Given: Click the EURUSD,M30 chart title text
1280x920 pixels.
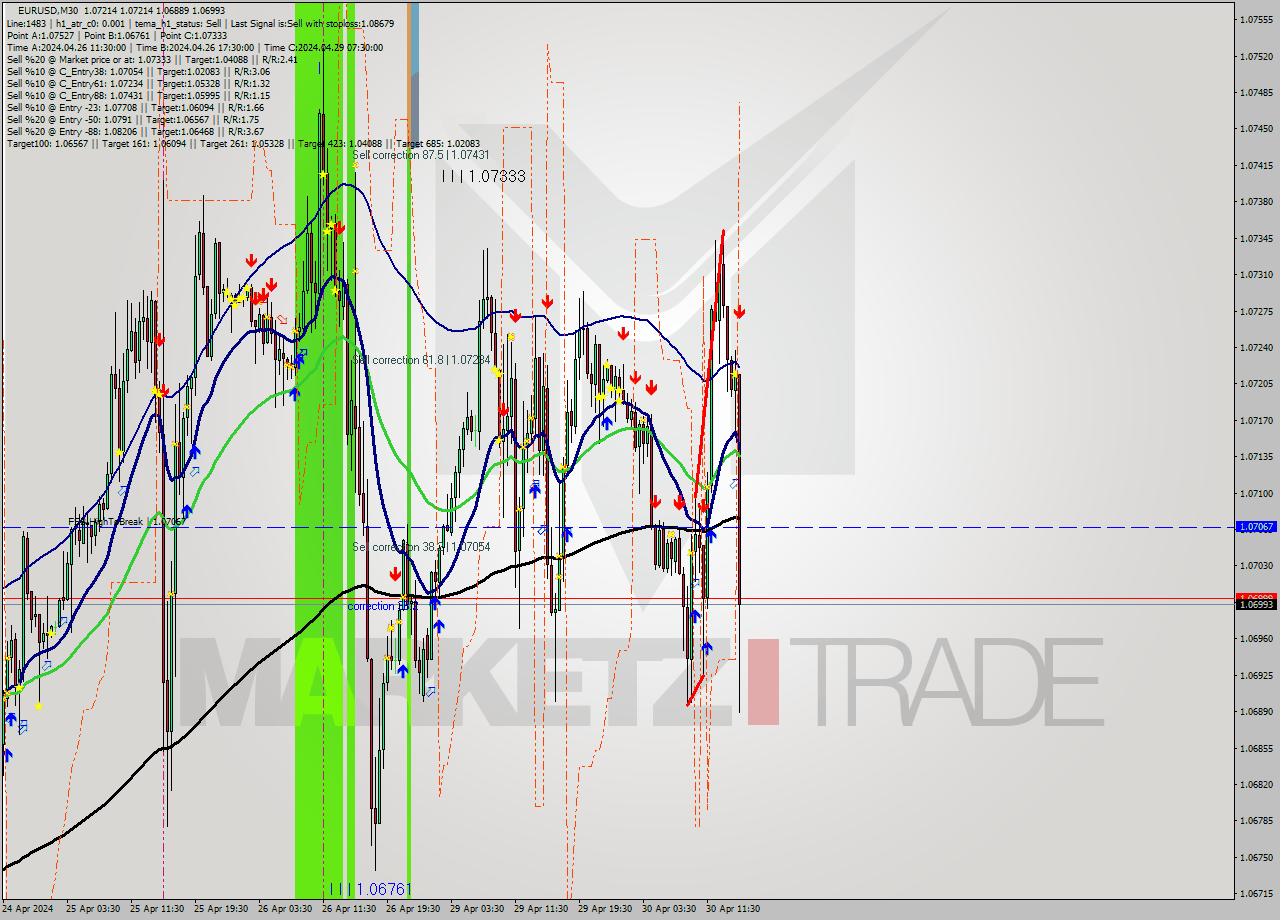Looking at the screenshot, I should point(47,10).
